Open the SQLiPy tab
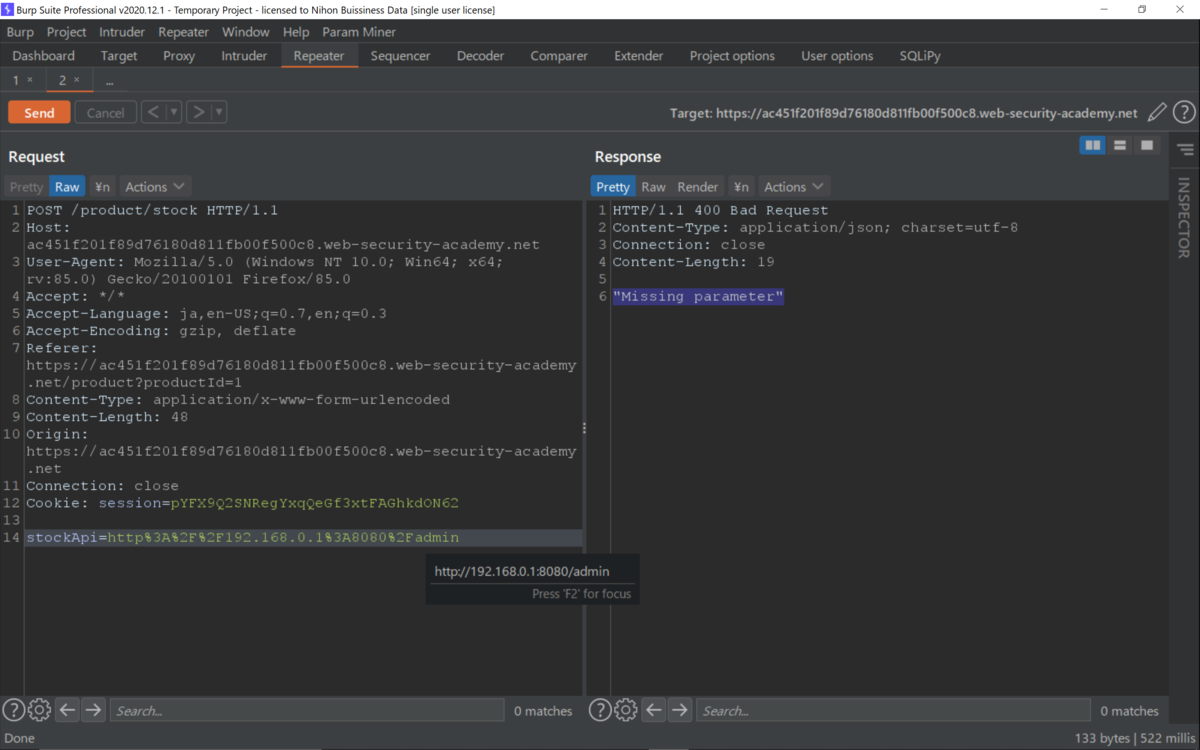Viewport: 1200px width, 750px height. 920,56
